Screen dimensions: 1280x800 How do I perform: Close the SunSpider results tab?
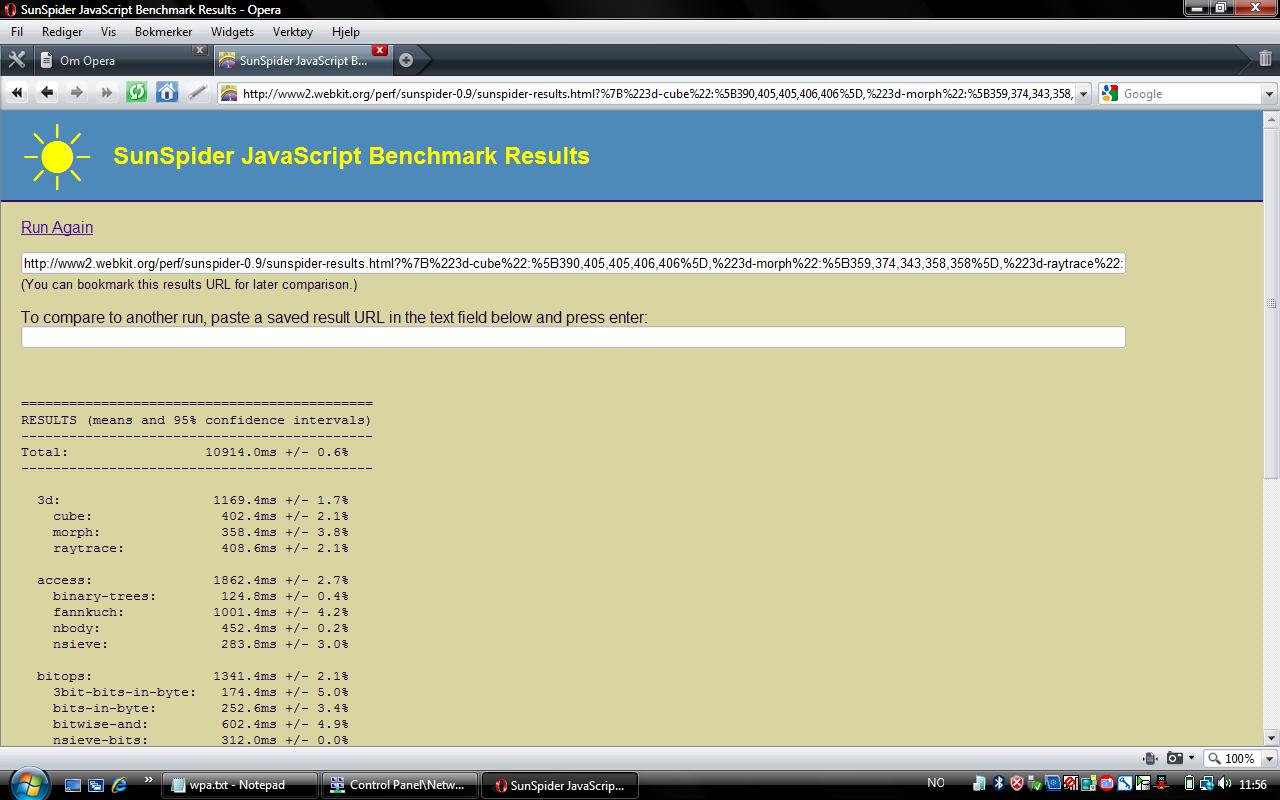[x=380, y=50]
